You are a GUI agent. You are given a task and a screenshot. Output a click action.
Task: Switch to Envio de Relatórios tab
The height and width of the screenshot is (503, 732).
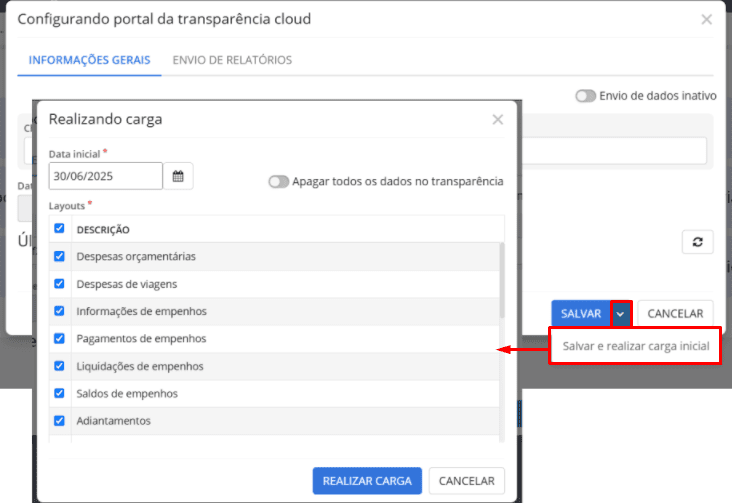click(x=232, y=60)
